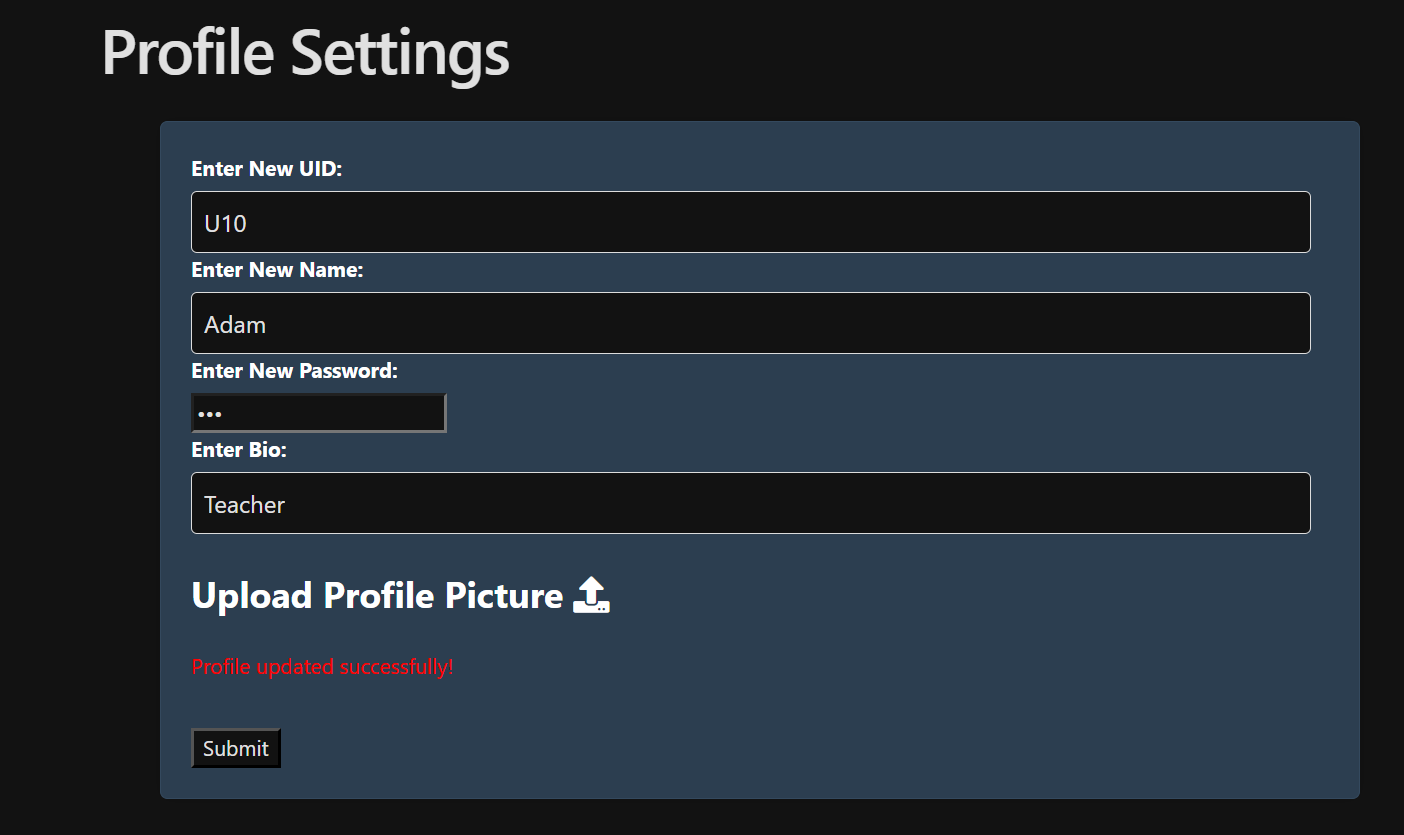This screenshot has width=1404, height=835.
Task: Click the "Enter Bio:" label
Action: click(239, 450)
